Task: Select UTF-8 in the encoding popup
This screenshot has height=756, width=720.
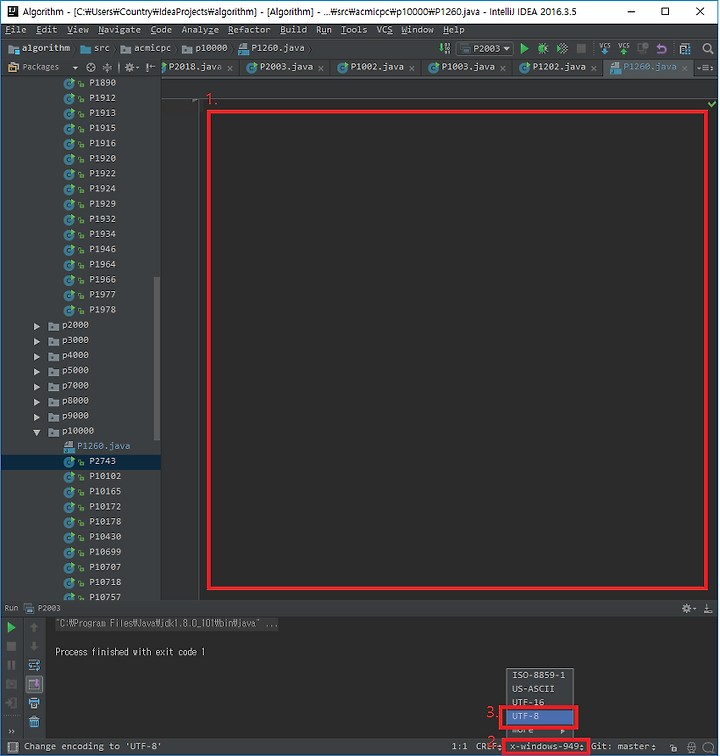Action: 540,716
